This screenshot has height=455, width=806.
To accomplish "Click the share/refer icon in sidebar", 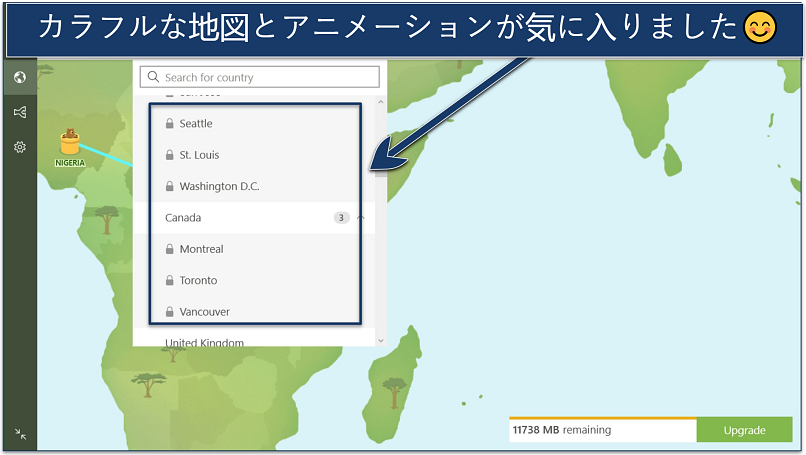I will (x=19, y=113).
